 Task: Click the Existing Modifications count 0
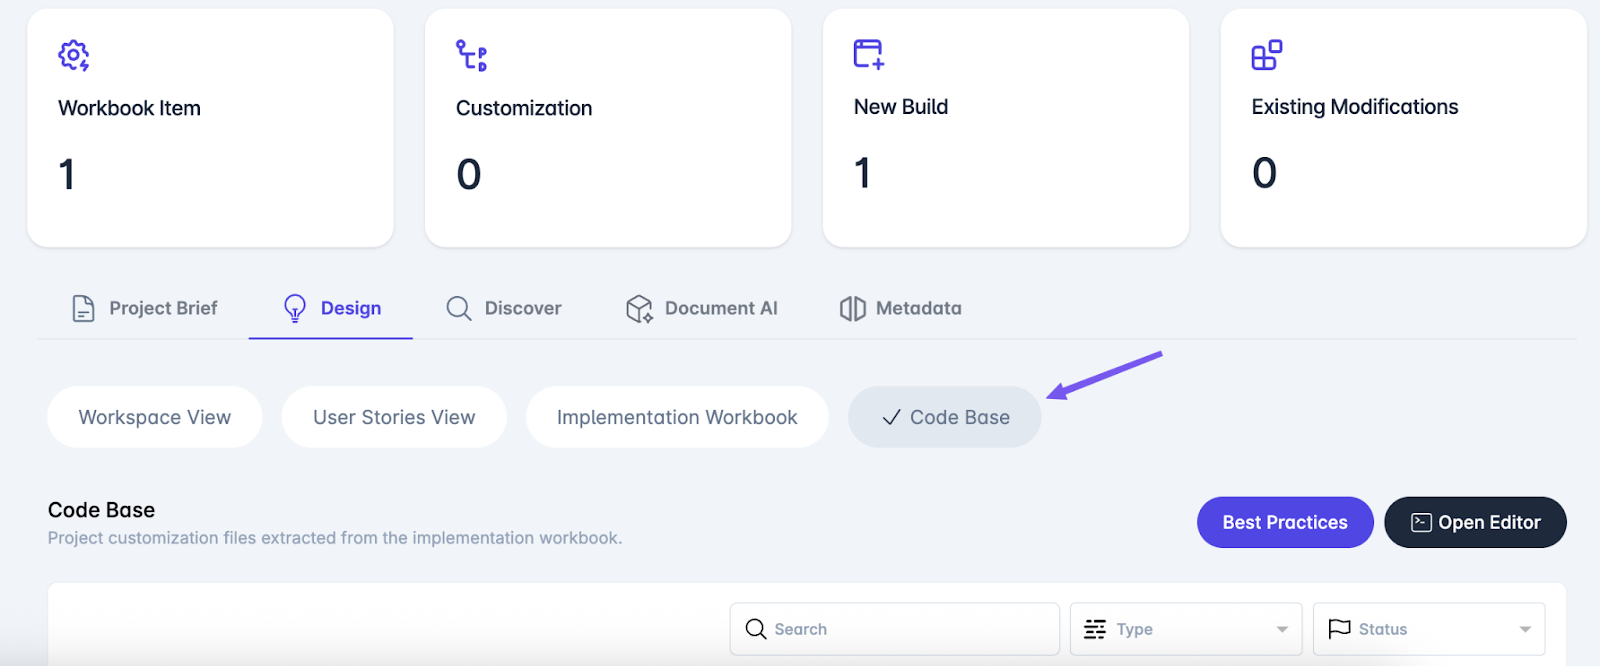pyautogui.click(x=1265, y=173)
